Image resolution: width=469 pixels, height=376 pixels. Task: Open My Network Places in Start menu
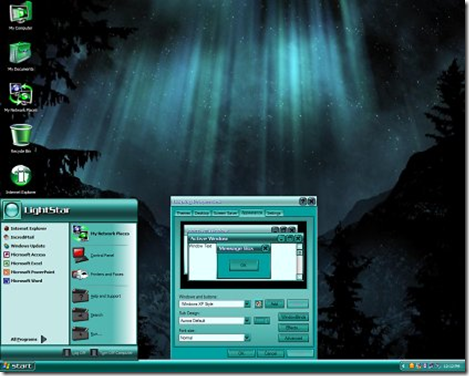101,233
